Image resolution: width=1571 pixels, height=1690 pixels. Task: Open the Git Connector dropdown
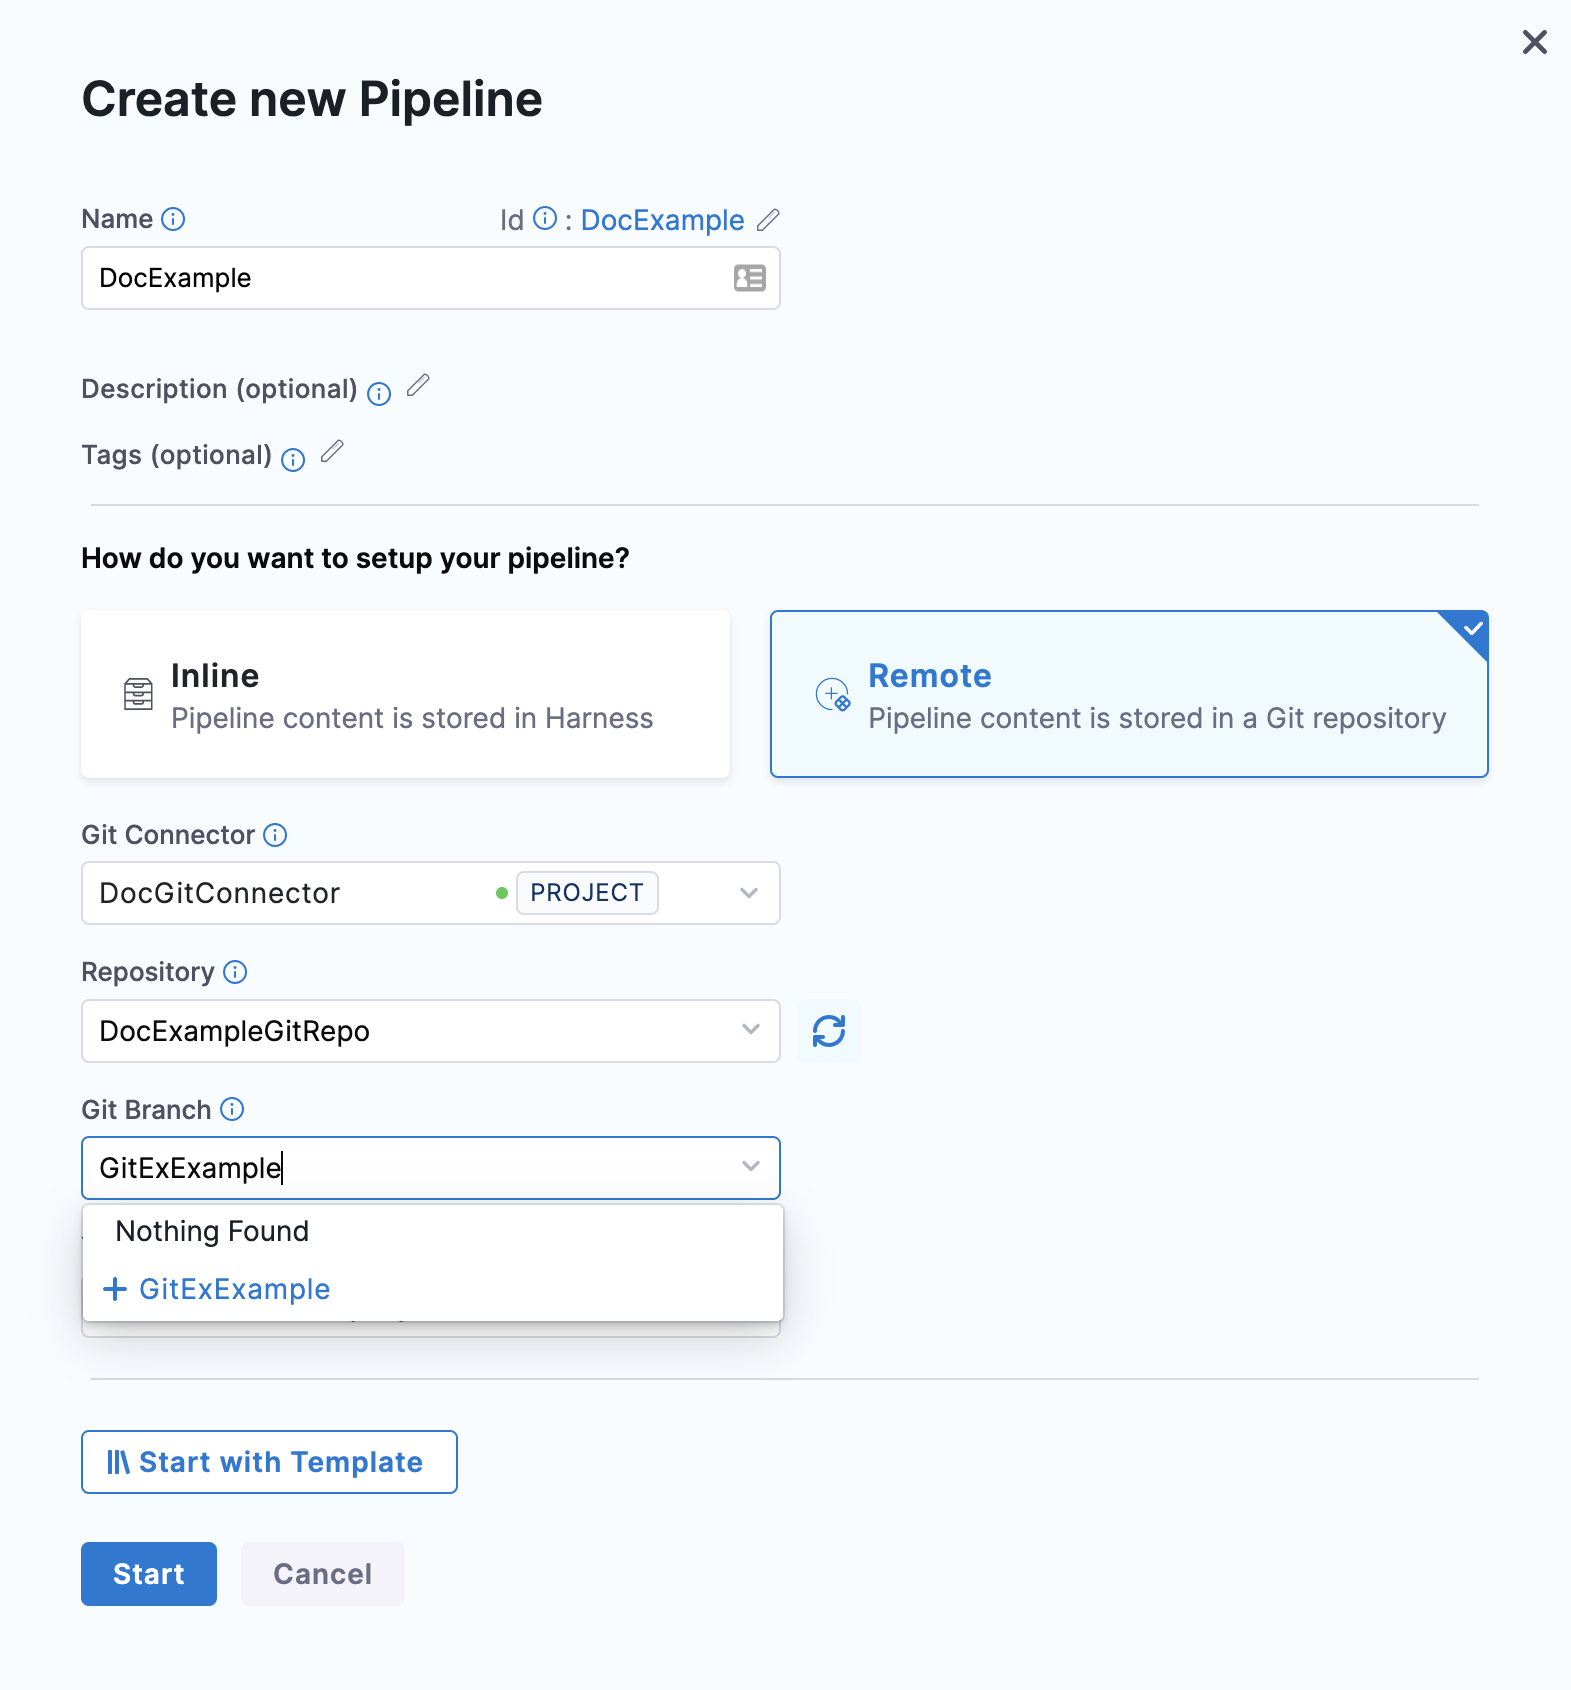pyautogui.click(x=749, y=893)
